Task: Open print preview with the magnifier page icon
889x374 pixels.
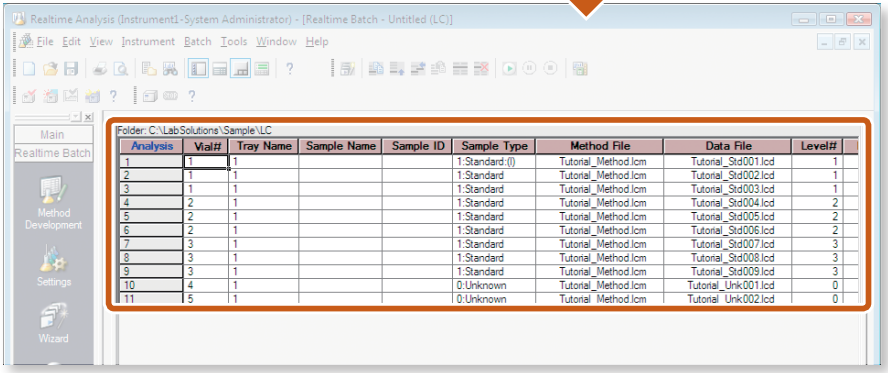Action: pyautogui.click(x=120, y=69)
